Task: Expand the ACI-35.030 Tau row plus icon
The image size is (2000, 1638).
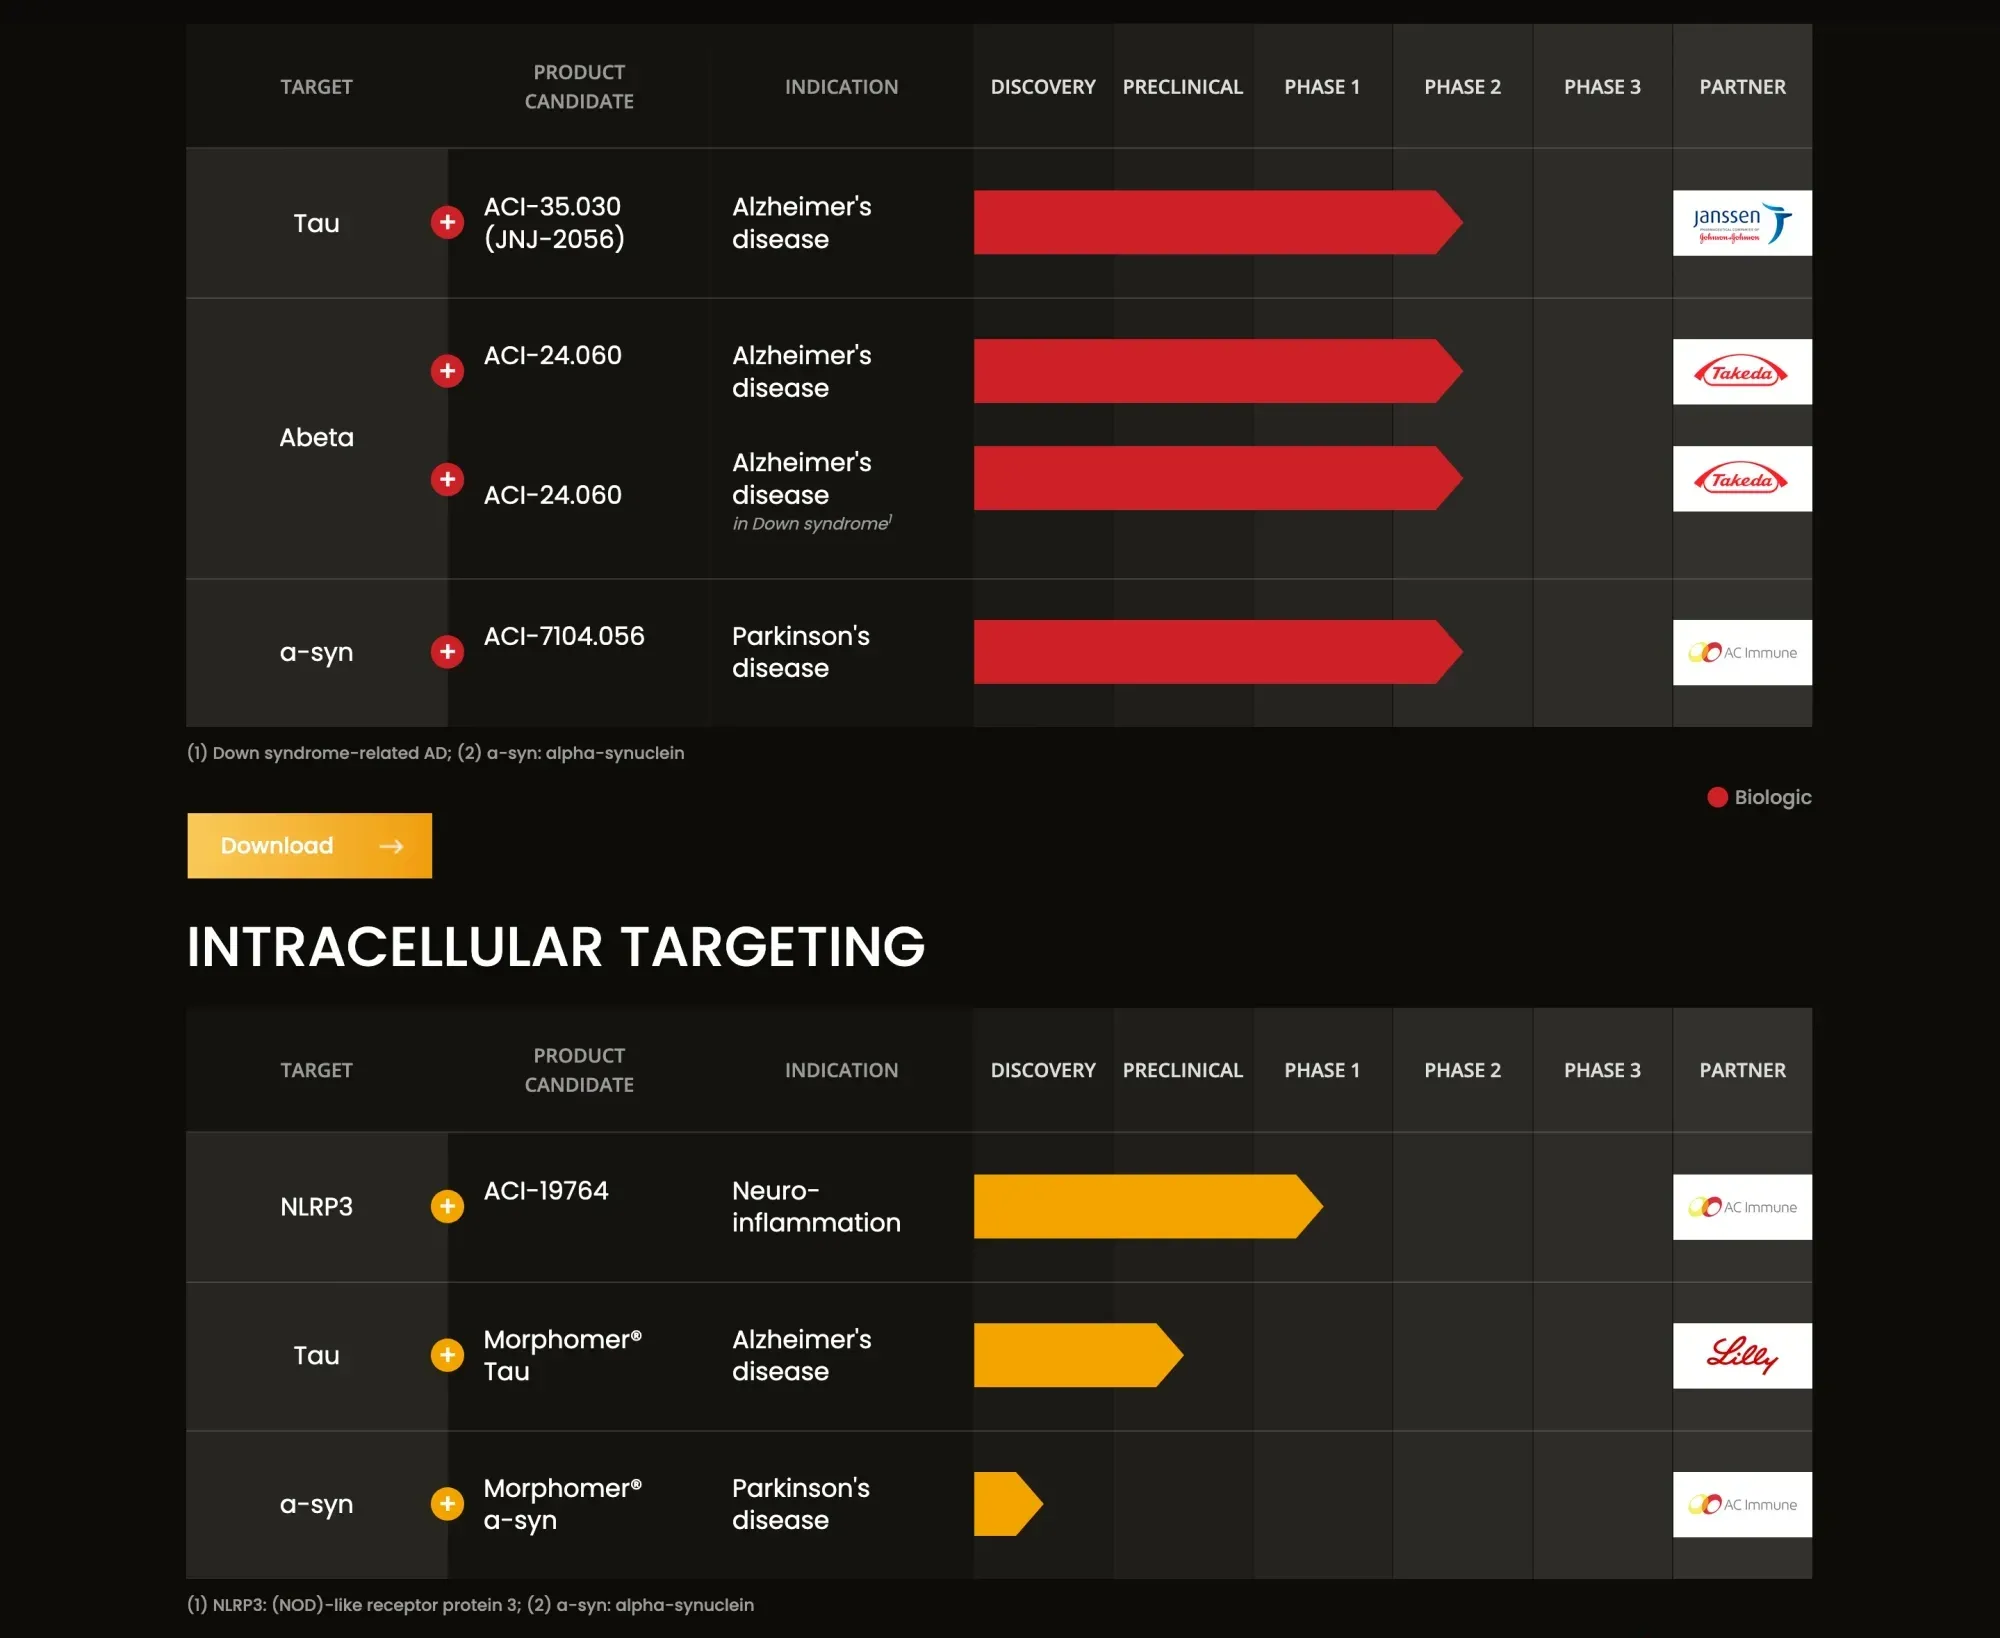Action: coord(447,222)
